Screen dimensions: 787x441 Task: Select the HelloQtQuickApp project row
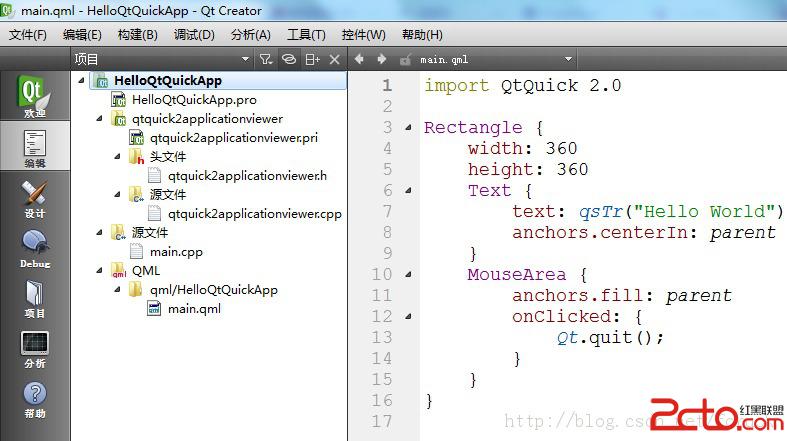click(x=218, y=80)
